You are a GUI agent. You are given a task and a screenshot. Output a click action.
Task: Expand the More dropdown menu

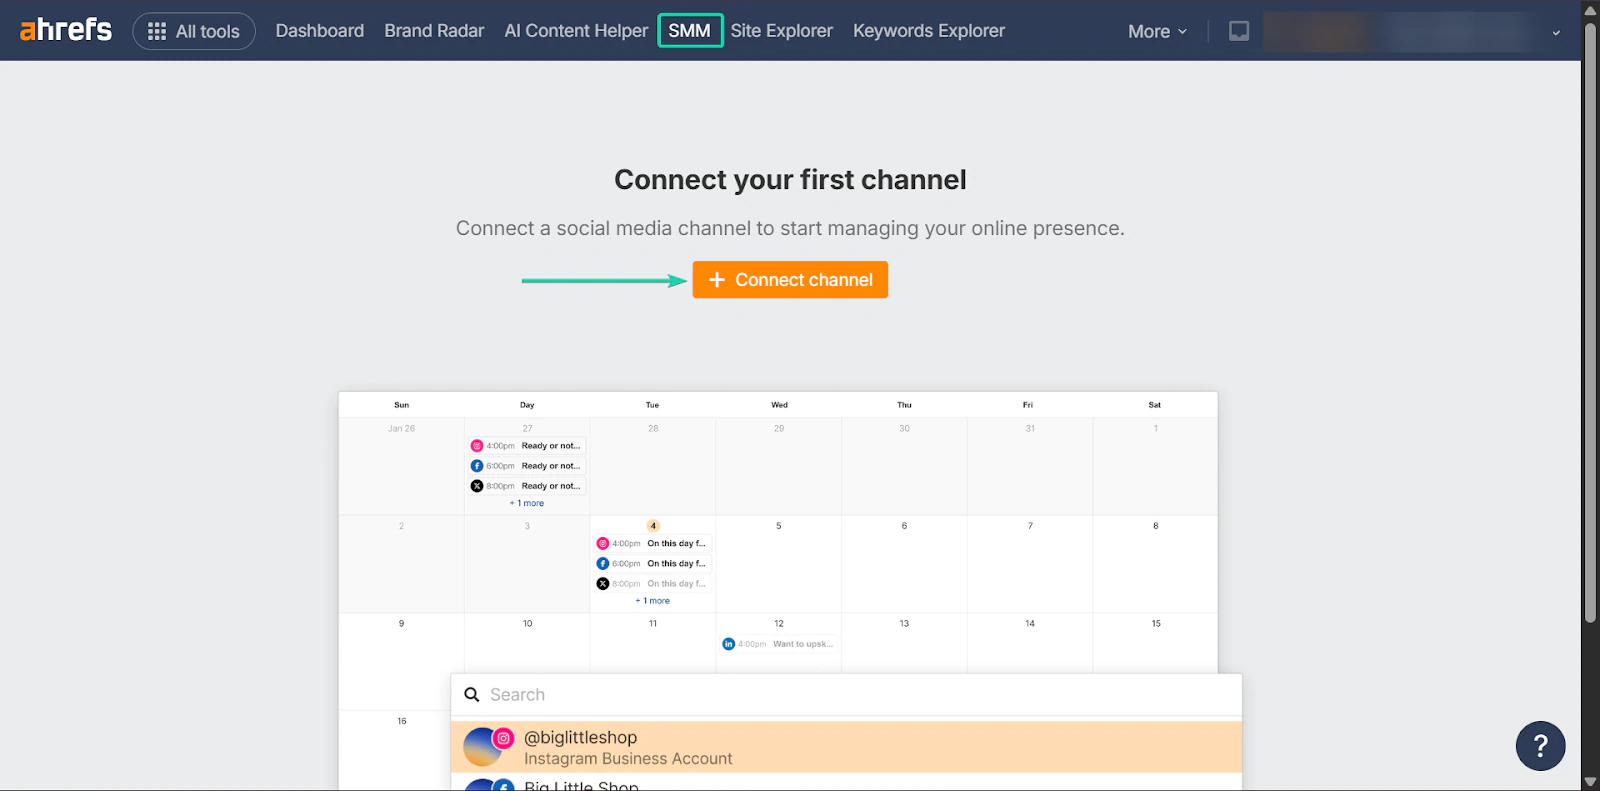point(1157,32)
